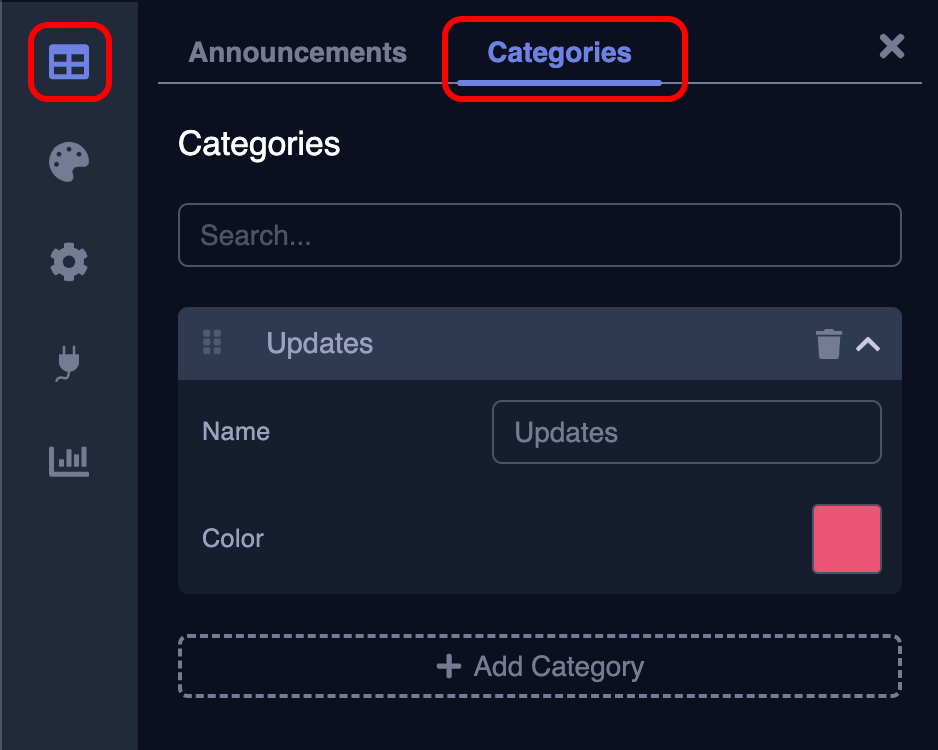
Task: Open the analytics bar chart icon
Action: (x=69, y=461)
